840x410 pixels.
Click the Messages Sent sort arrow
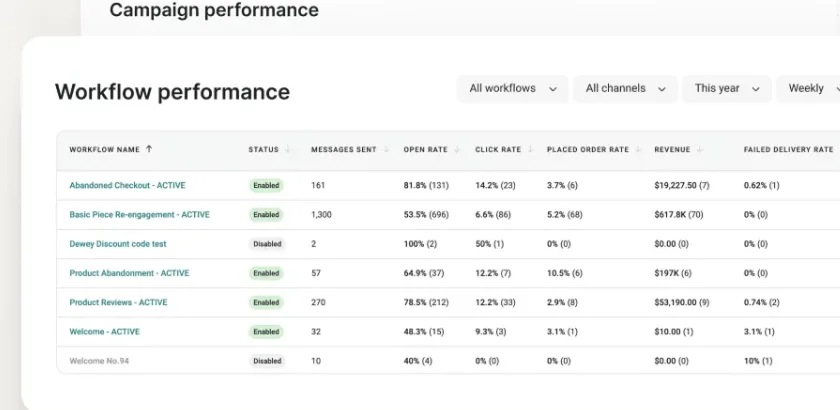(386, 150)
